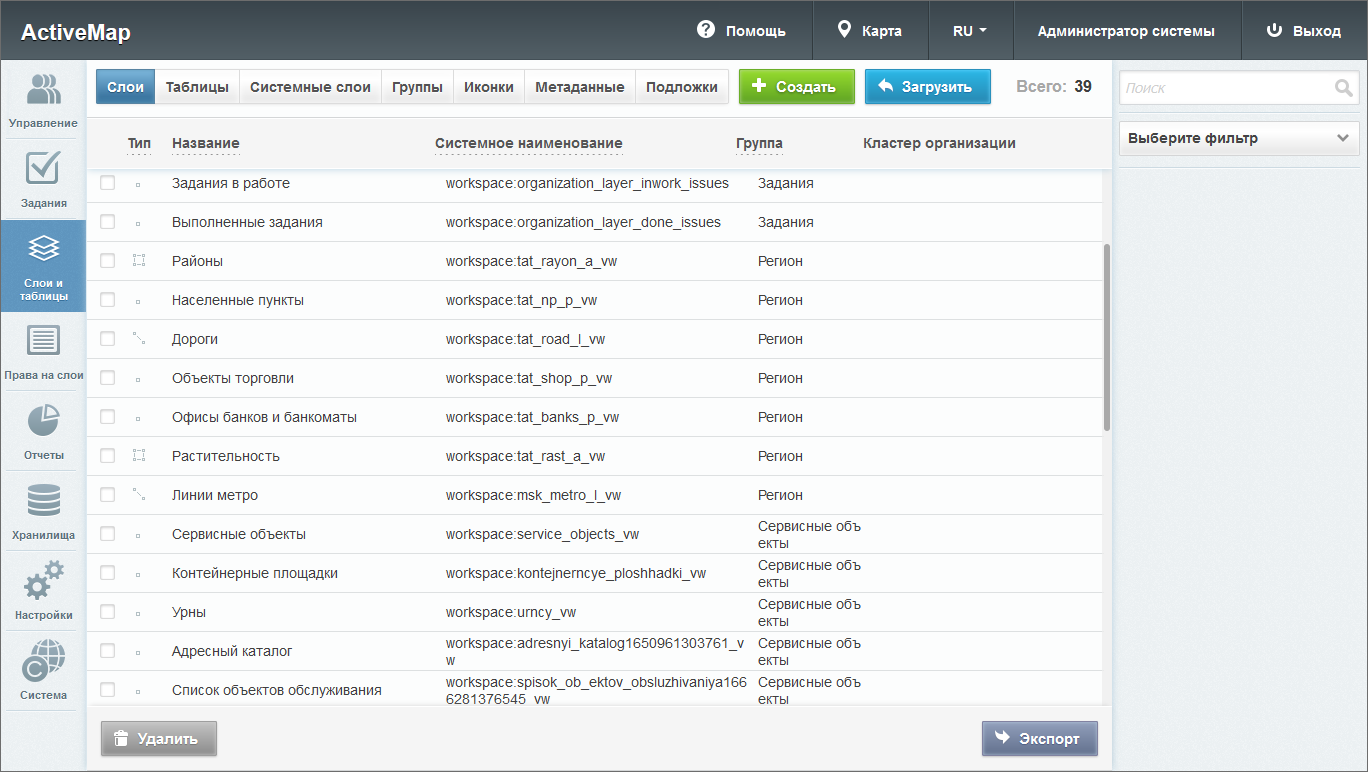Open Права на слои sidebar icon
Screen dimensions: 1368x772
coord(43,343)
